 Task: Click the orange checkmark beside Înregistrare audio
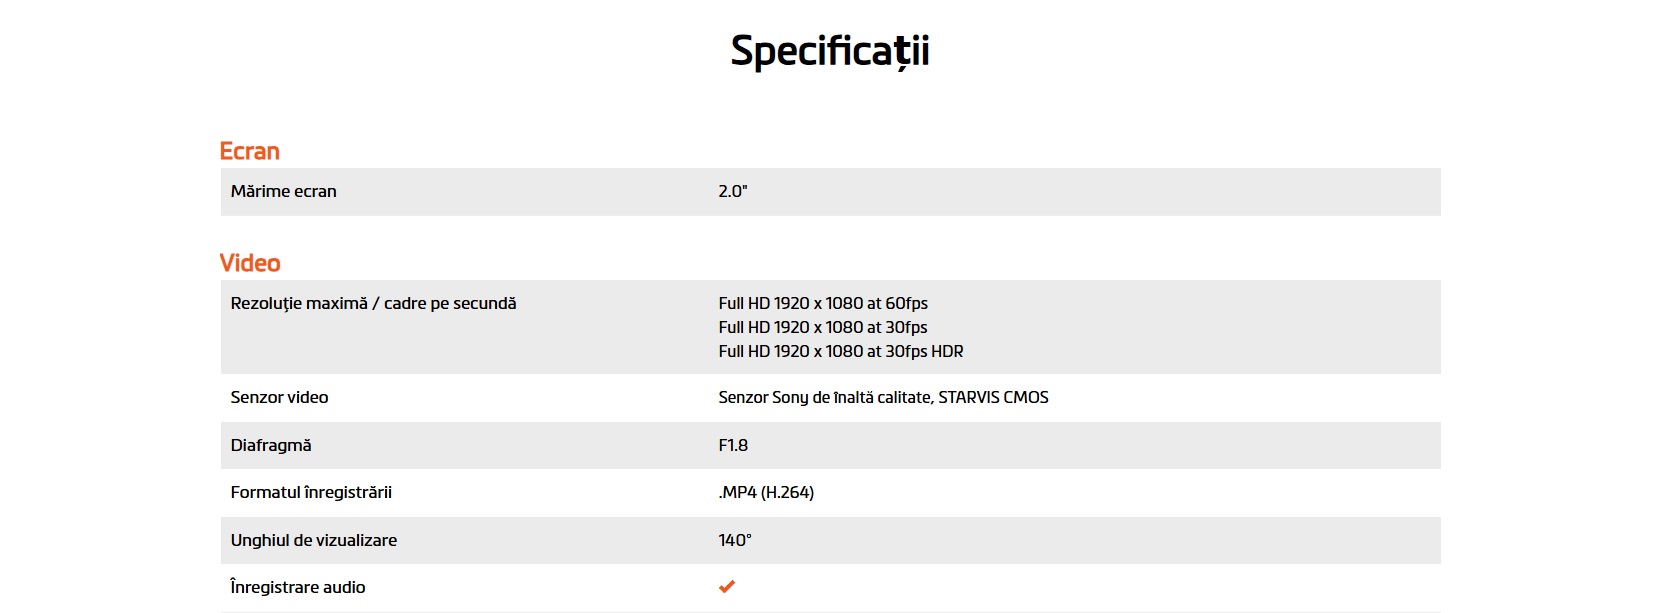[x=727, y=587]
